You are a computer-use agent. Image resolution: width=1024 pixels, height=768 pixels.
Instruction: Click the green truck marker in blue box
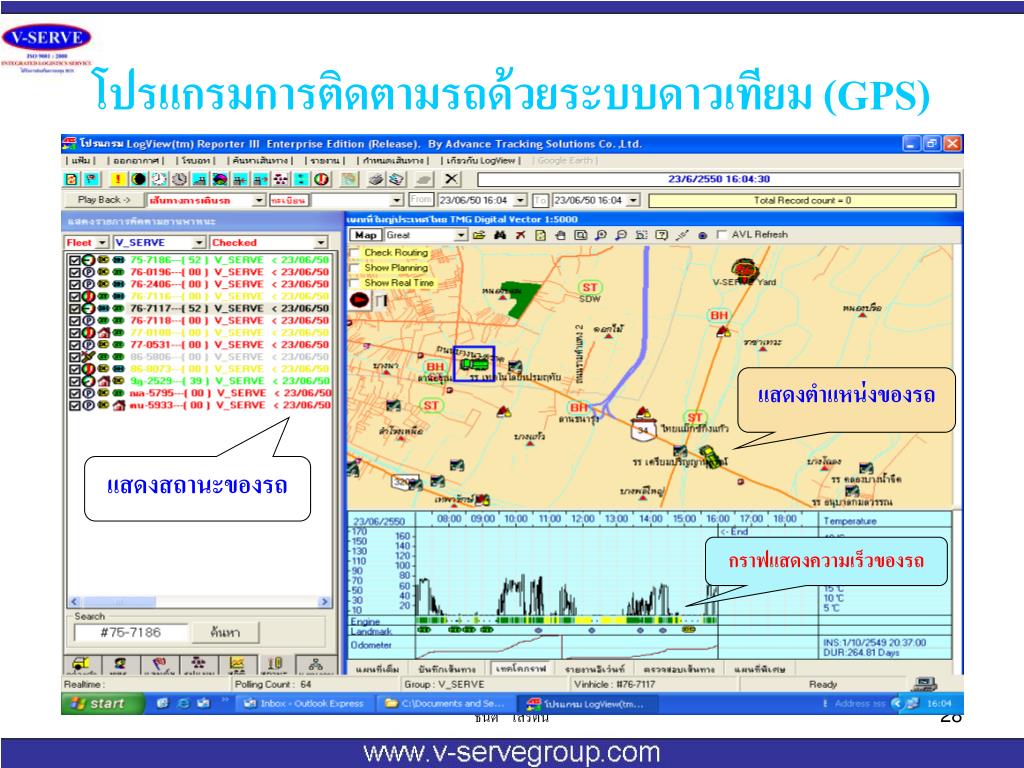coord(474,363)
